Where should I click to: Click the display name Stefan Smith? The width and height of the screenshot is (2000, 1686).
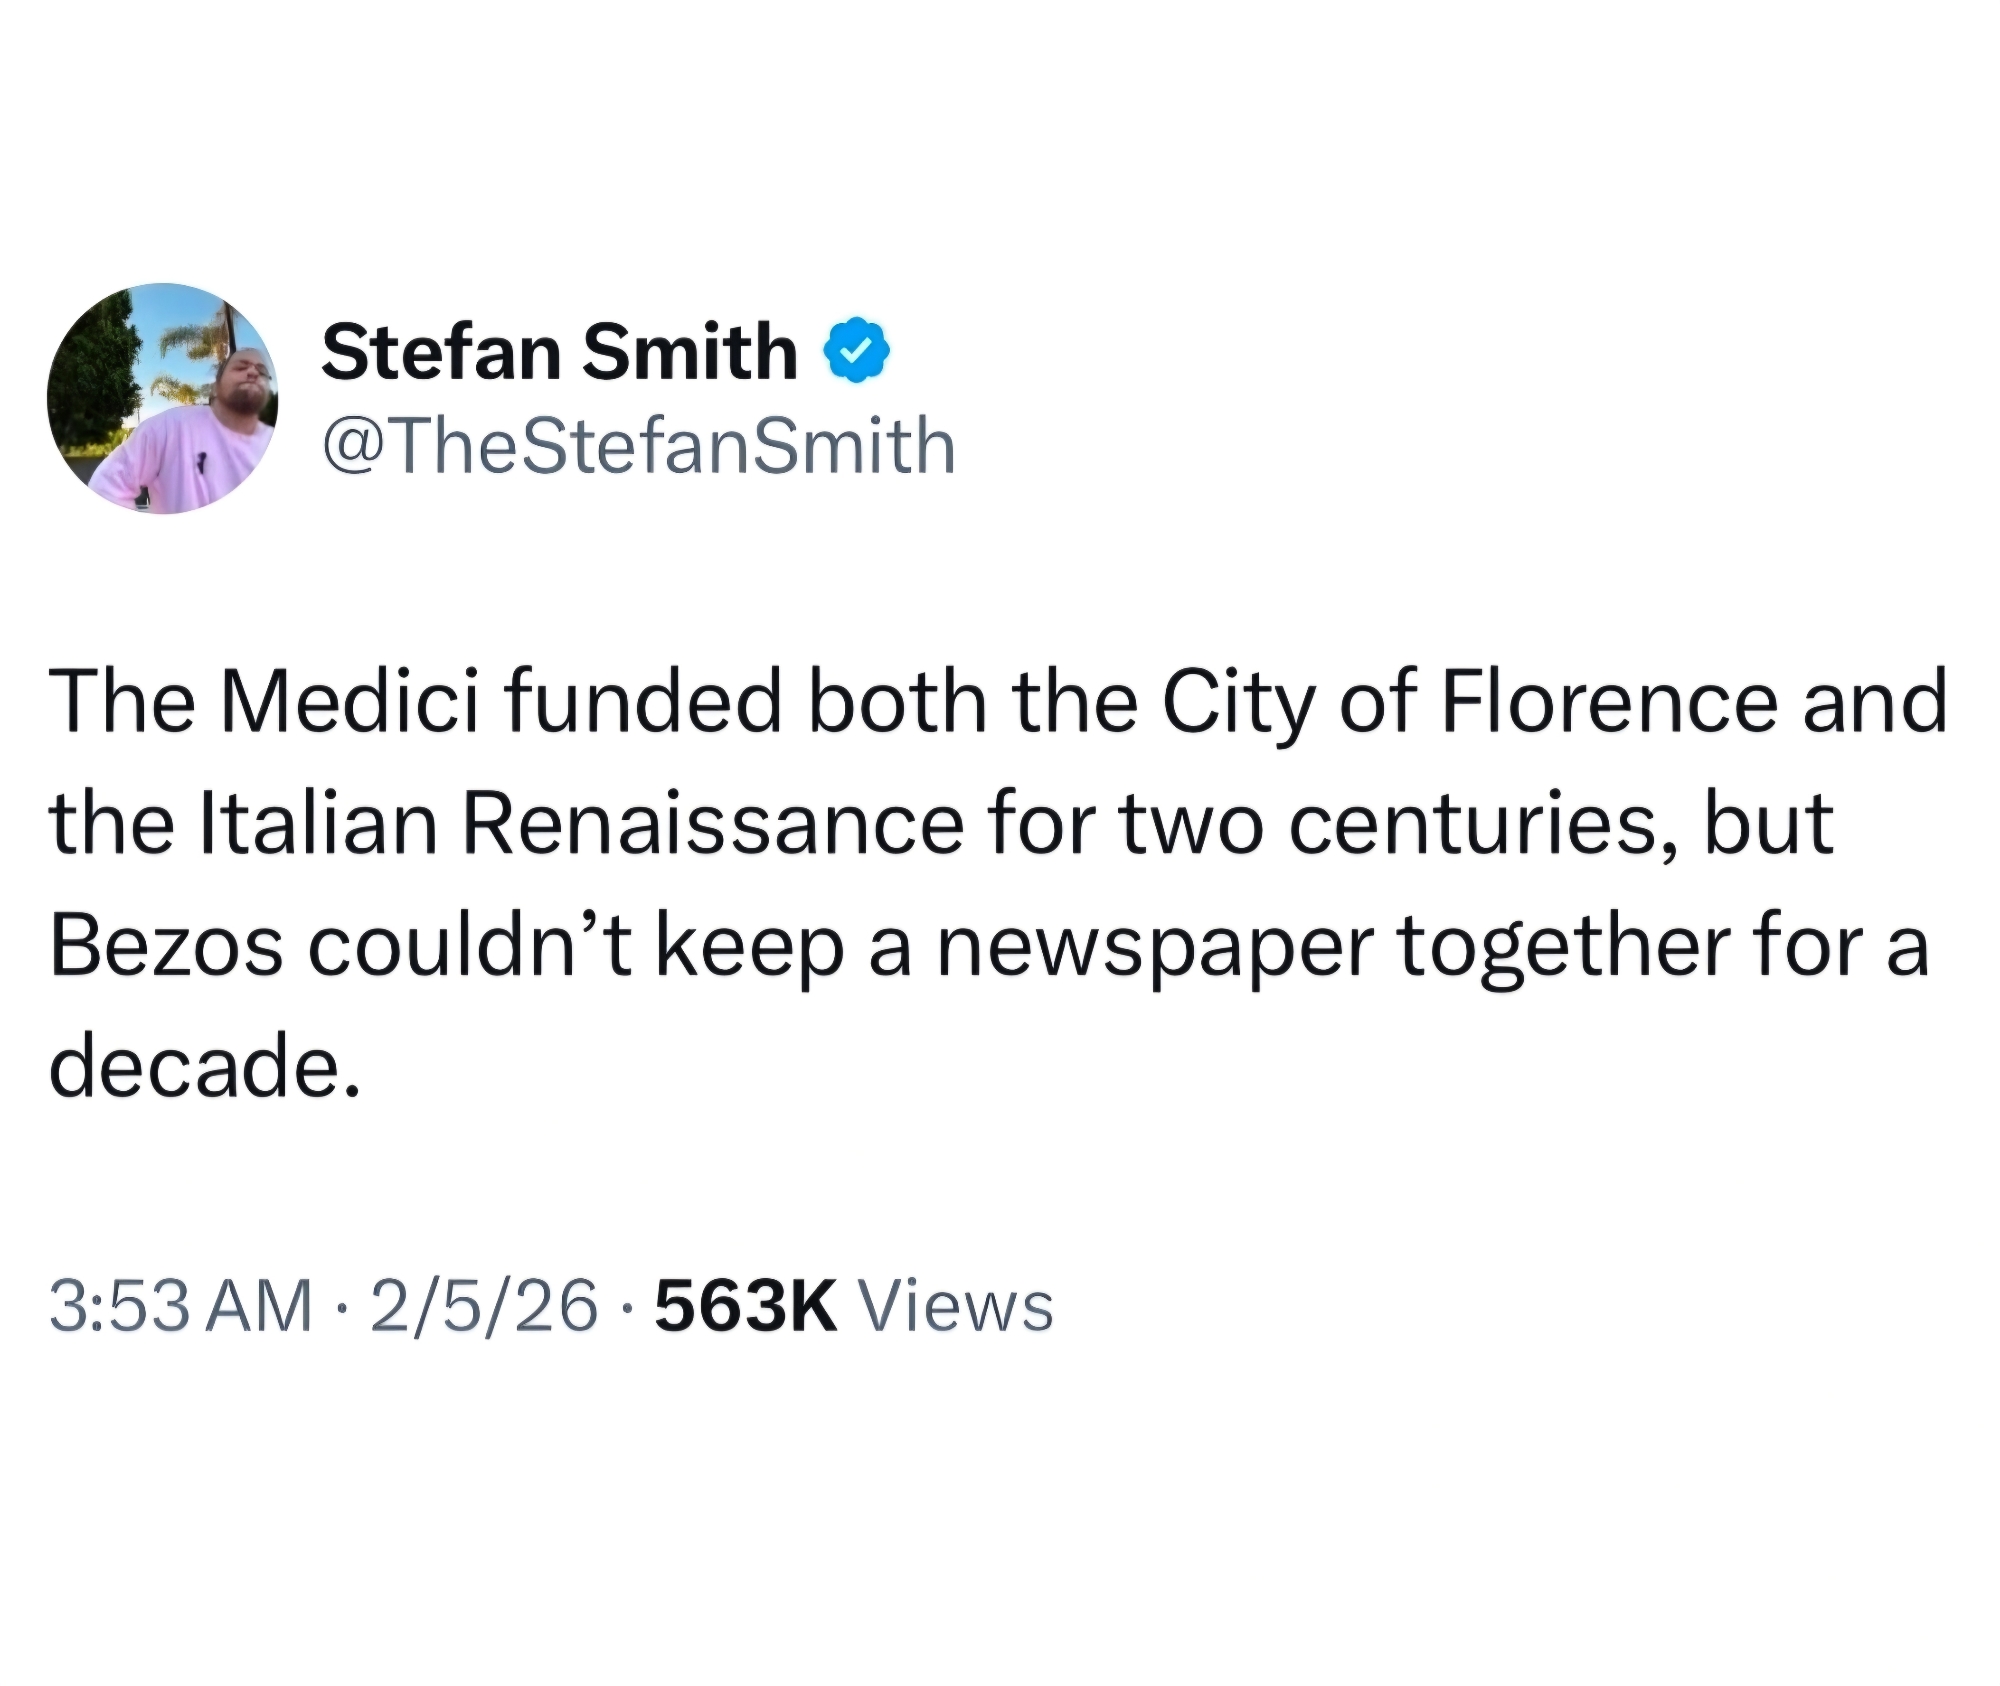559,352
